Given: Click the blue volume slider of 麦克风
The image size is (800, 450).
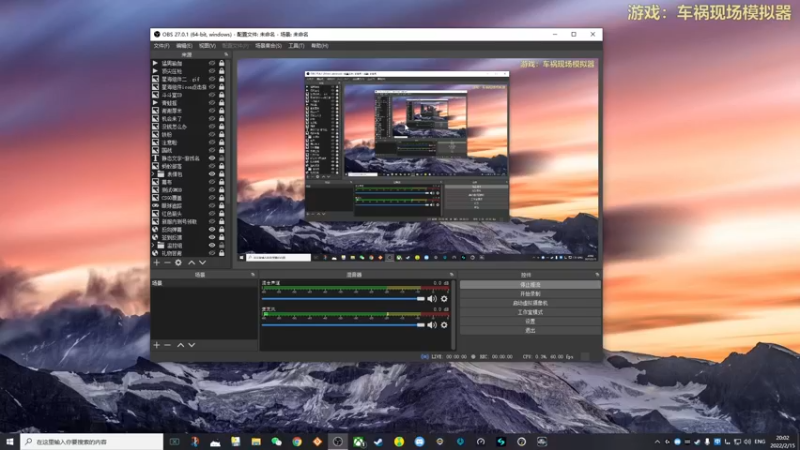Looking at the screenshot, I should pyautogui.click(x=343, y=325).
